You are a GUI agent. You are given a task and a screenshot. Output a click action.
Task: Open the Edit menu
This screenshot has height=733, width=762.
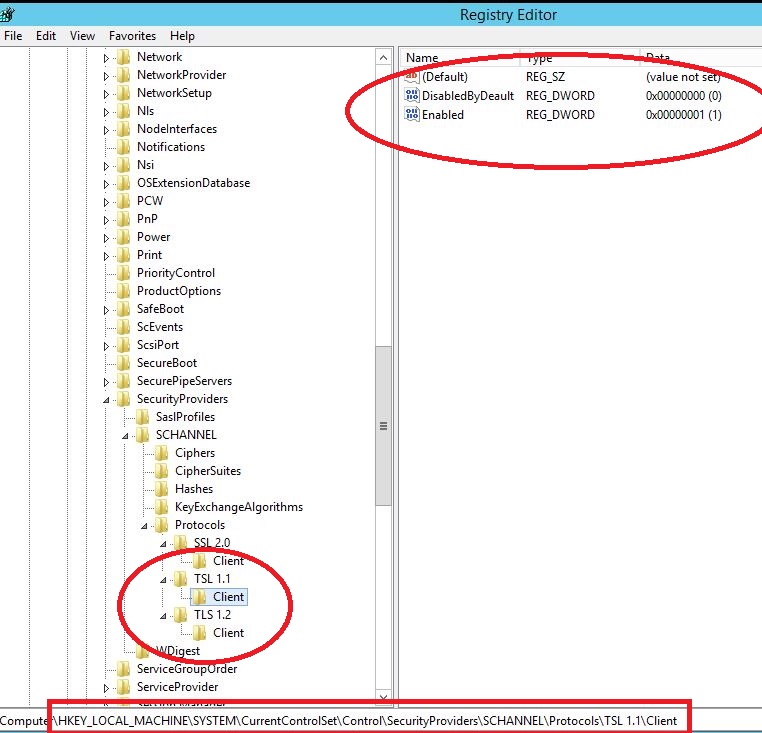[x=46, y=36]
